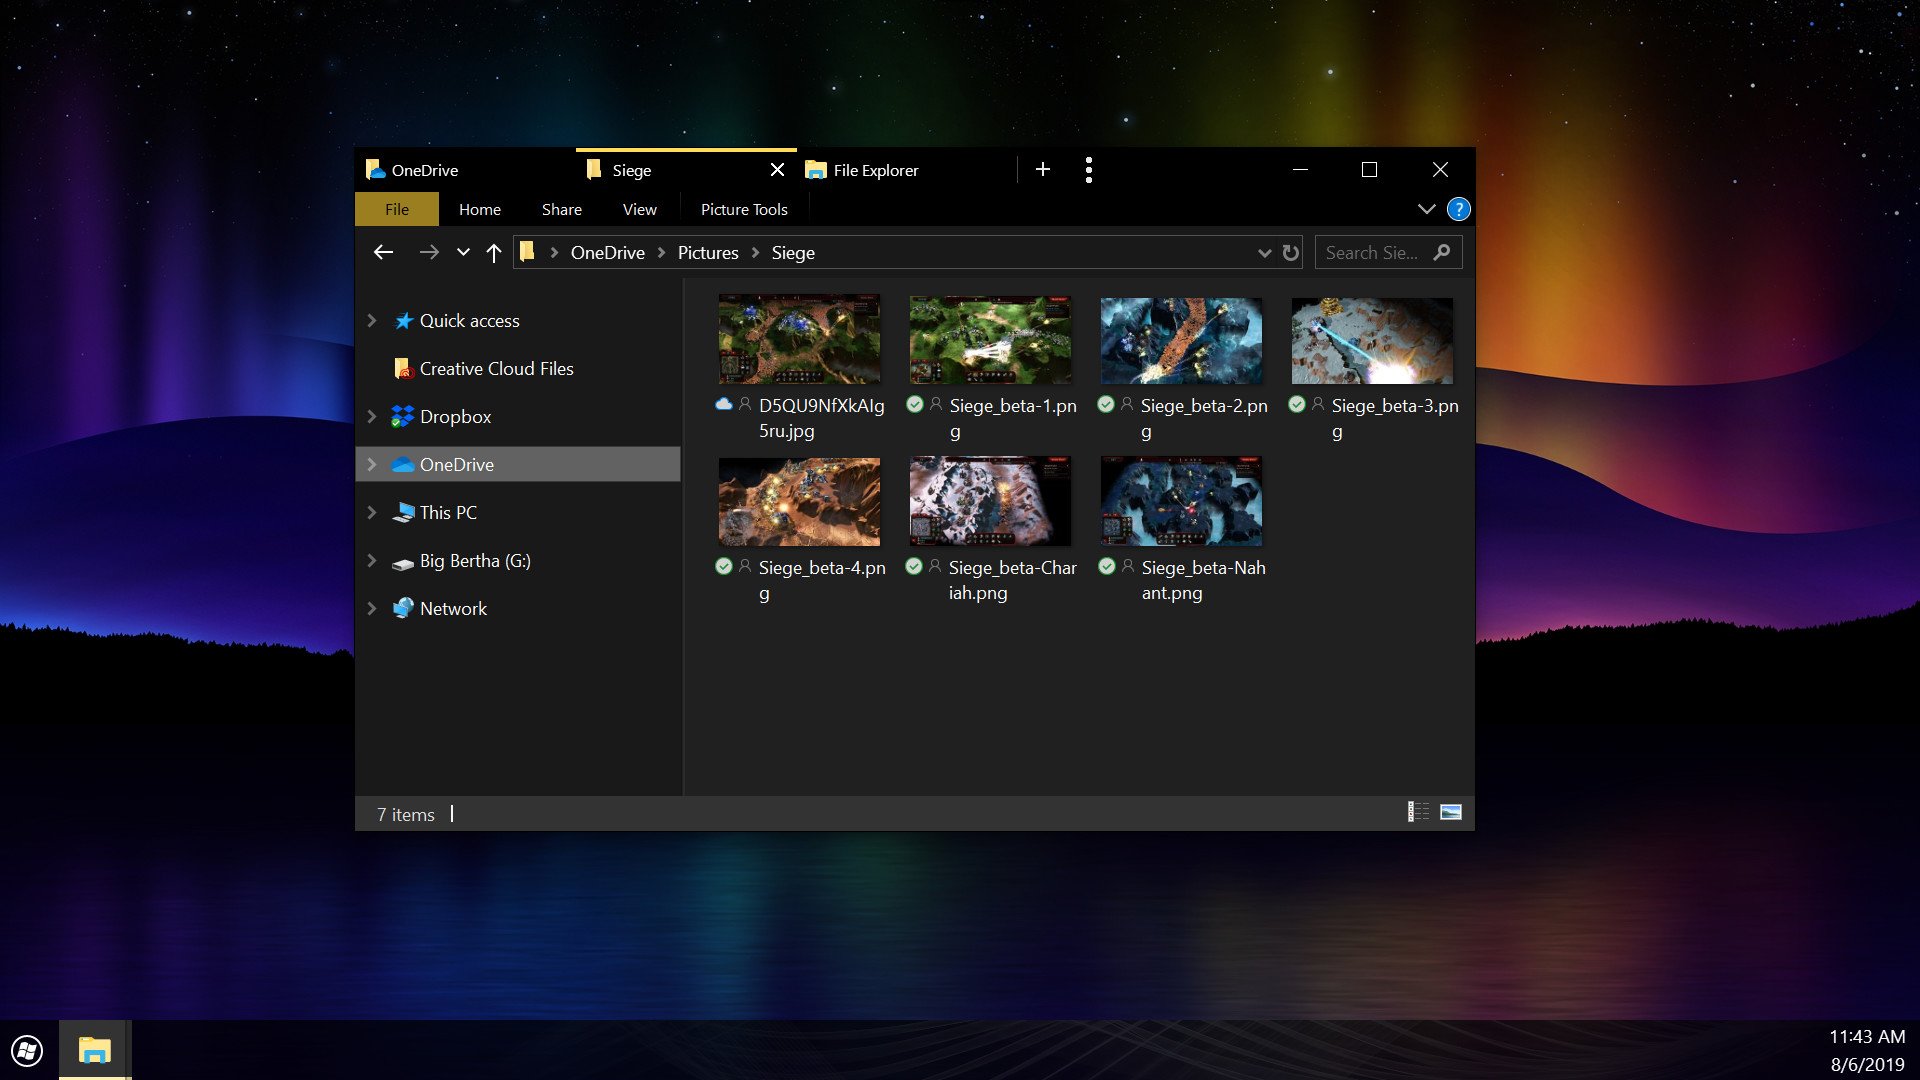
Task: Click cloud status icon on D5QU9NfXkAIg5ru.jpg
Action: point(724,404)
